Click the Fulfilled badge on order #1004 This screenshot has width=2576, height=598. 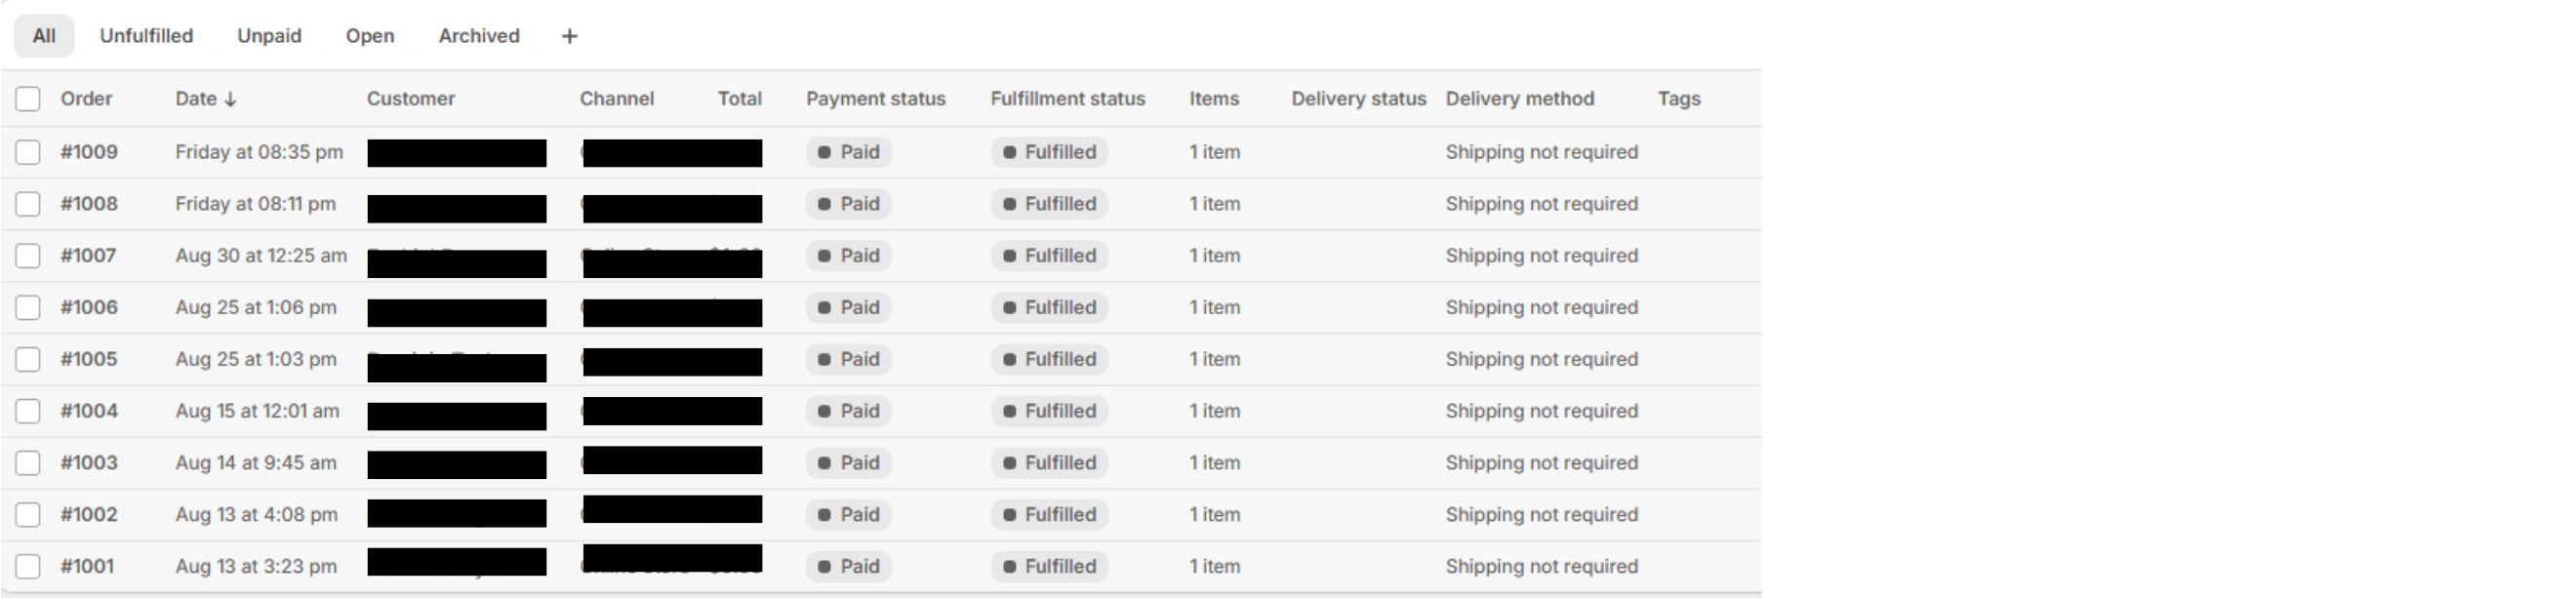pyautogui.click(x=1049, y=411)
